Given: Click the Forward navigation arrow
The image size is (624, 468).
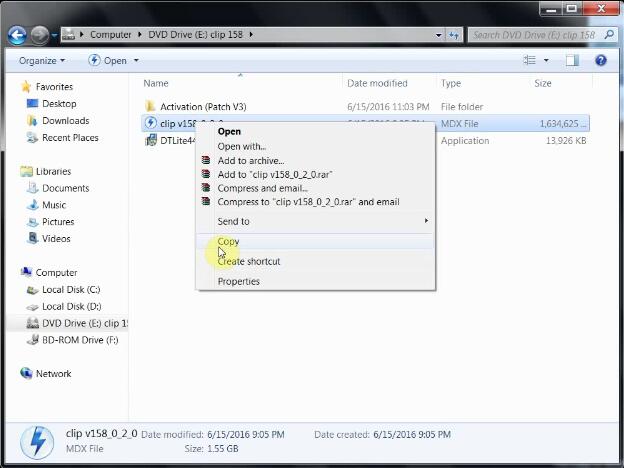Looking at the screenshot, I should [x=40, y=35].
